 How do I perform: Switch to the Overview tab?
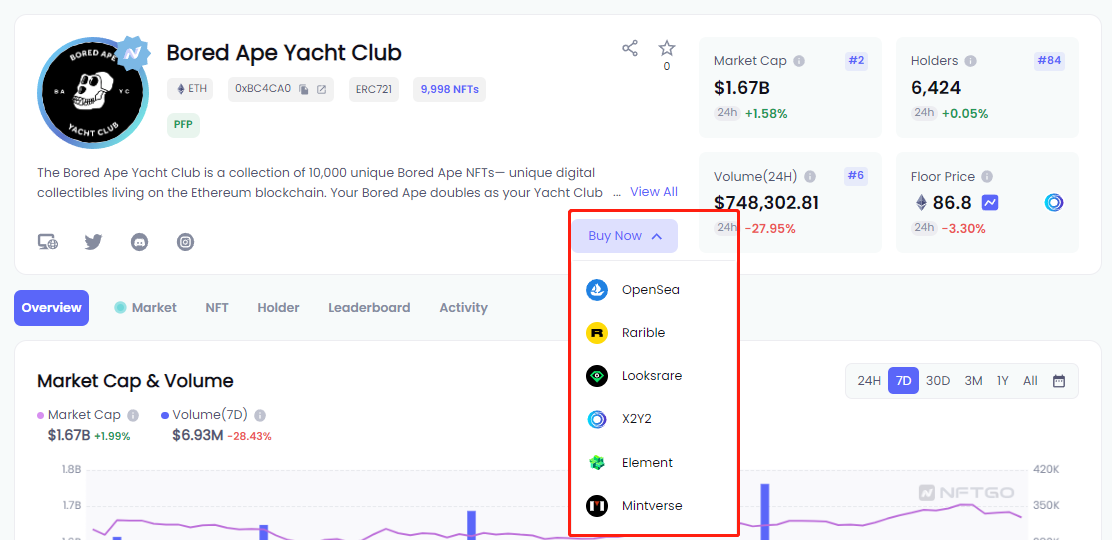coord(51,308)
